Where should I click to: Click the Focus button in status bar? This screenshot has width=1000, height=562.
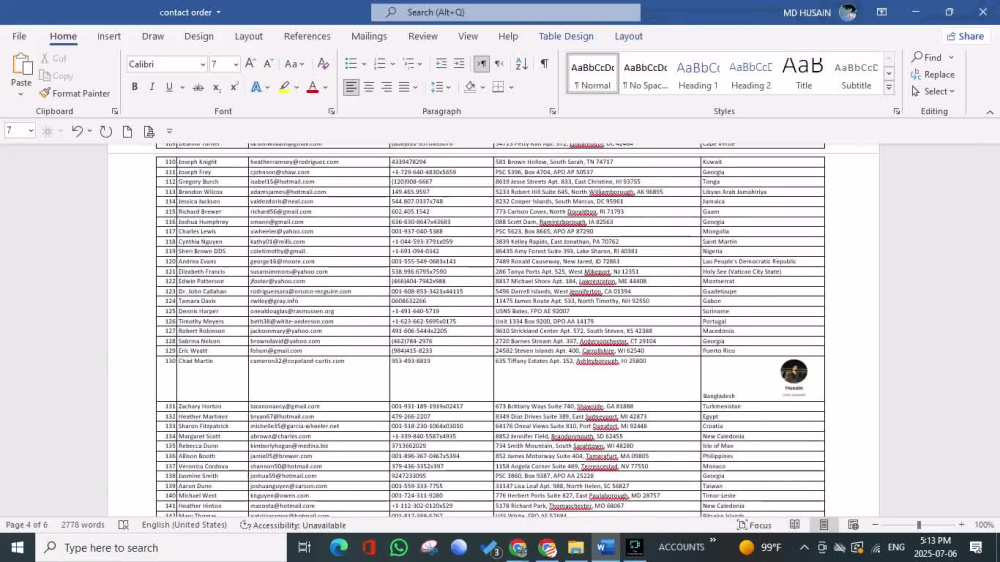click(754, 525)
